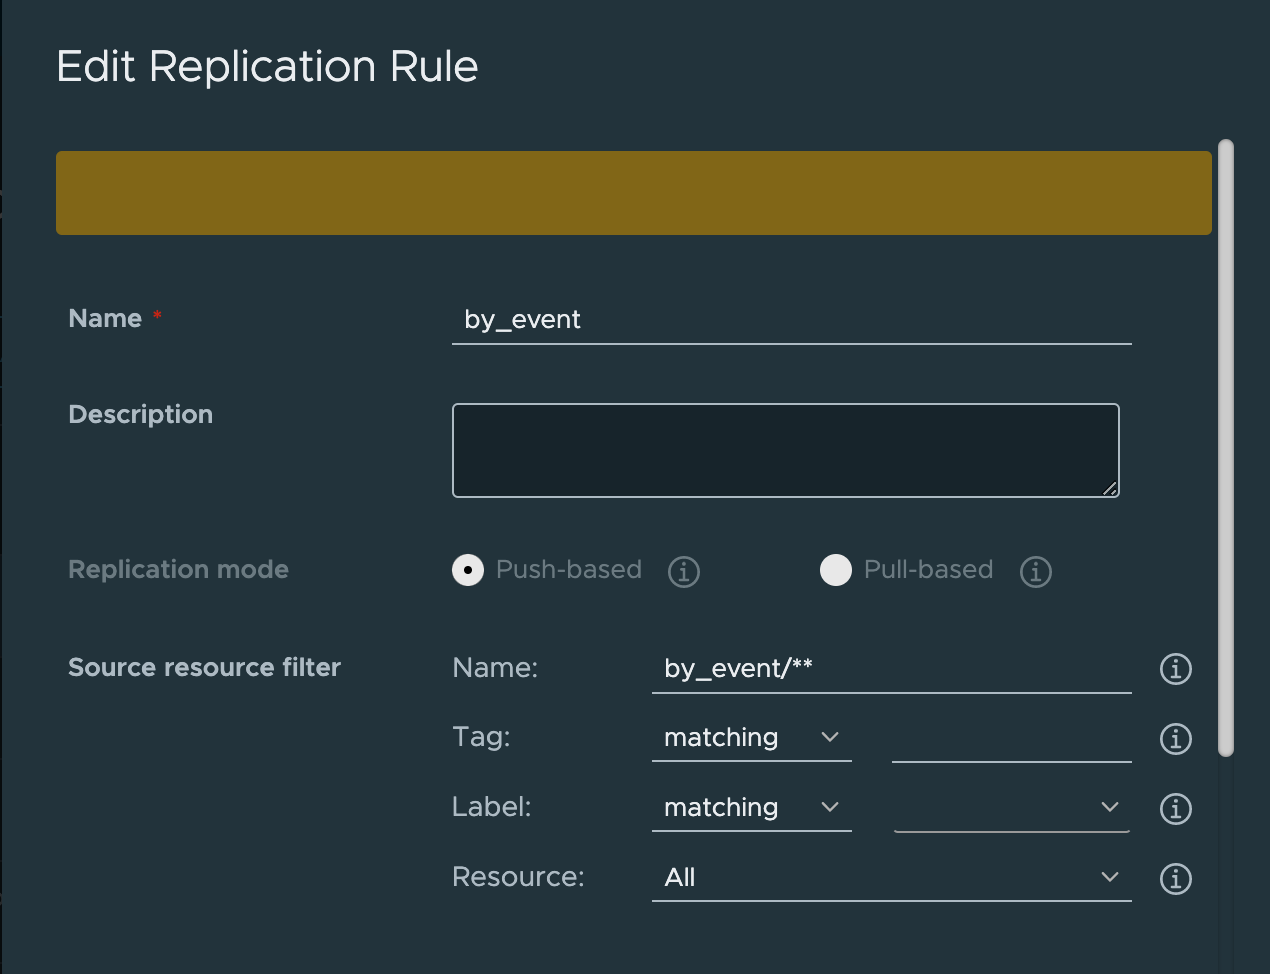Click the Edit Replication Rule heading

coord(267,66)
